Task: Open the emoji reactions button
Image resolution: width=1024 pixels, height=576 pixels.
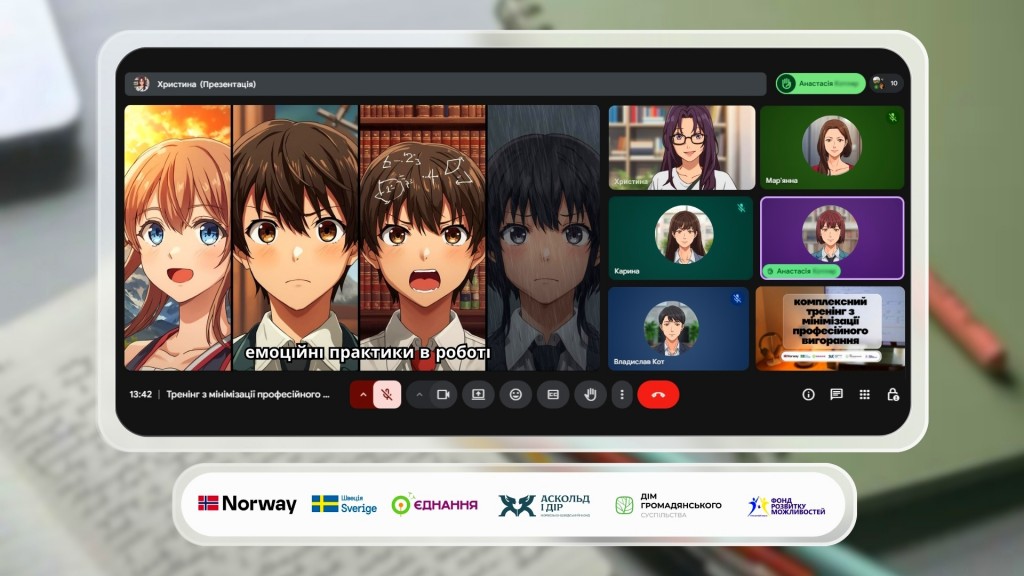Action: [x=516, y=394]
